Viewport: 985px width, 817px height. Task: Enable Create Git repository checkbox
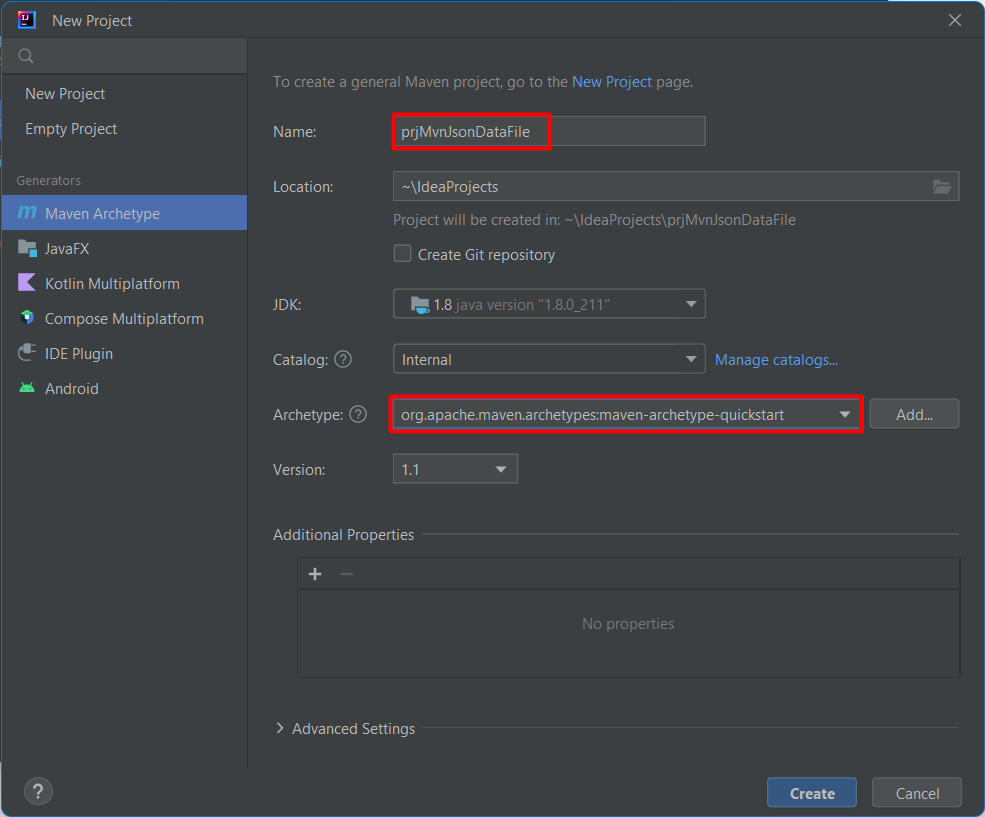coord(402,254)
